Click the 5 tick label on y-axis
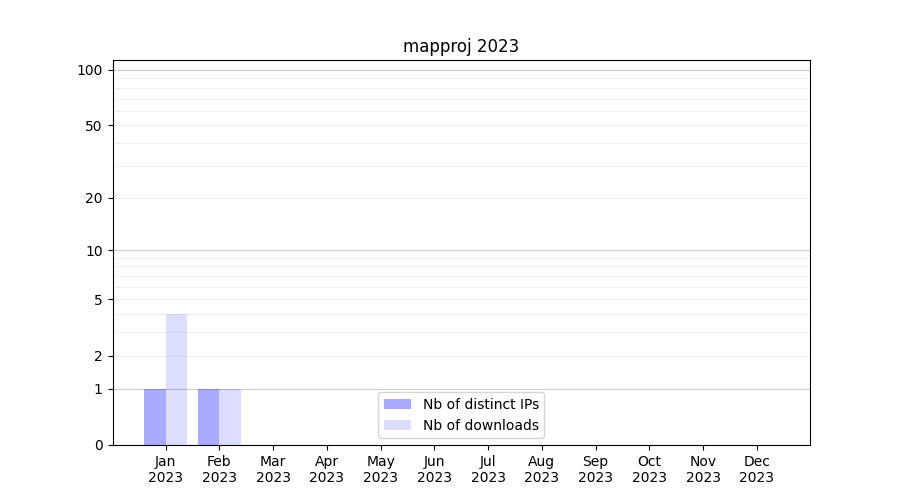Viewport: 900px width, 500px height. [x=98, y=300]
